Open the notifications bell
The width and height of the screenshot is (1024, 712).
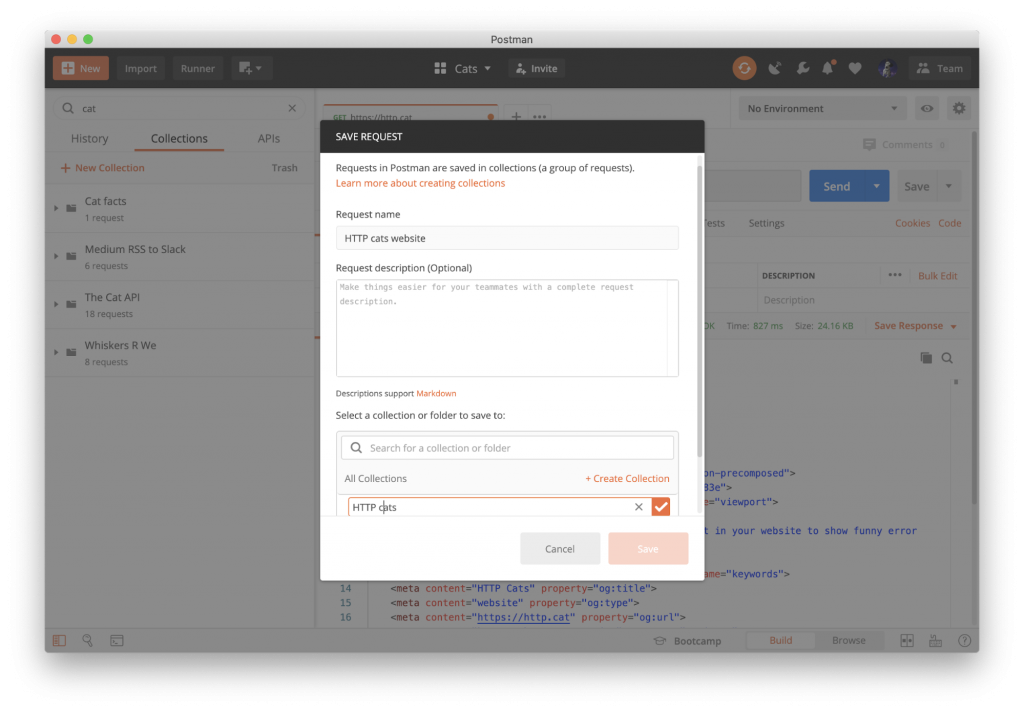point(828,68)
